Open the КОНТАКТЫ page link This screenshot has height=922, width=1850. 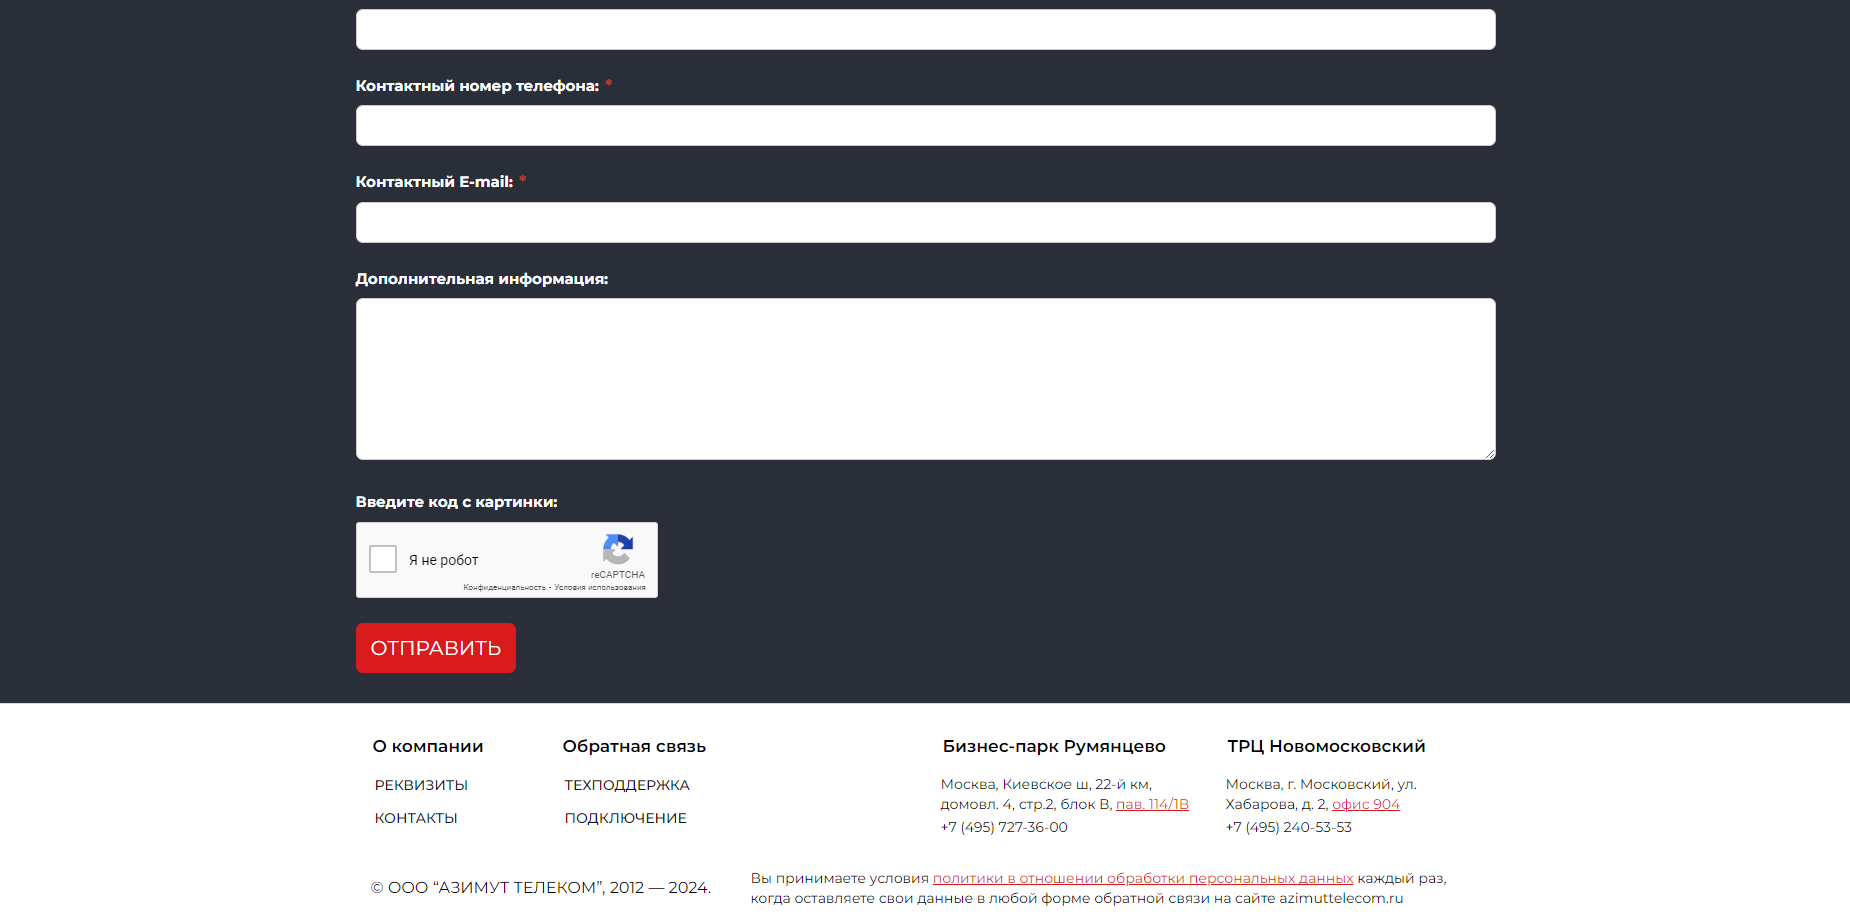pyautogui.click(x=416, y=817)
